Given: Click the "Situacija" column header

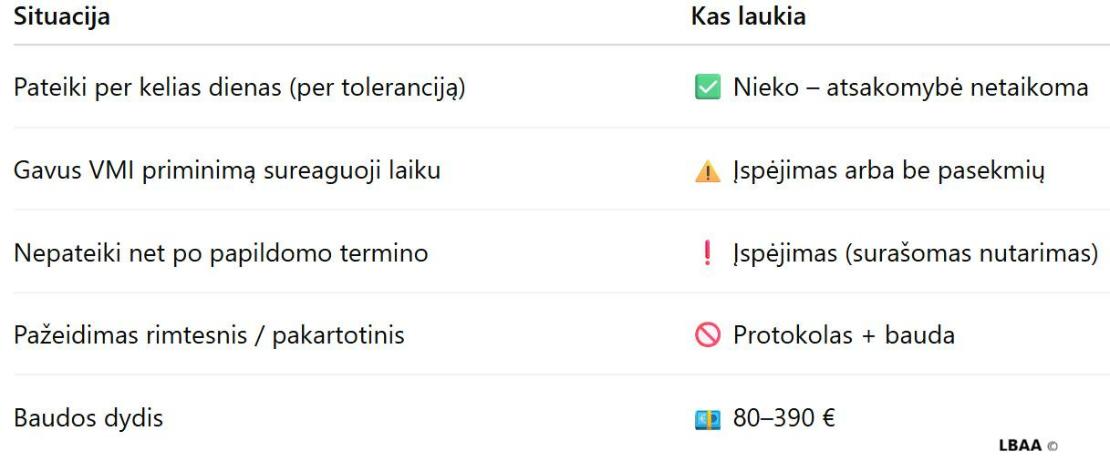Looking at the screenshot, I should 62,17.
